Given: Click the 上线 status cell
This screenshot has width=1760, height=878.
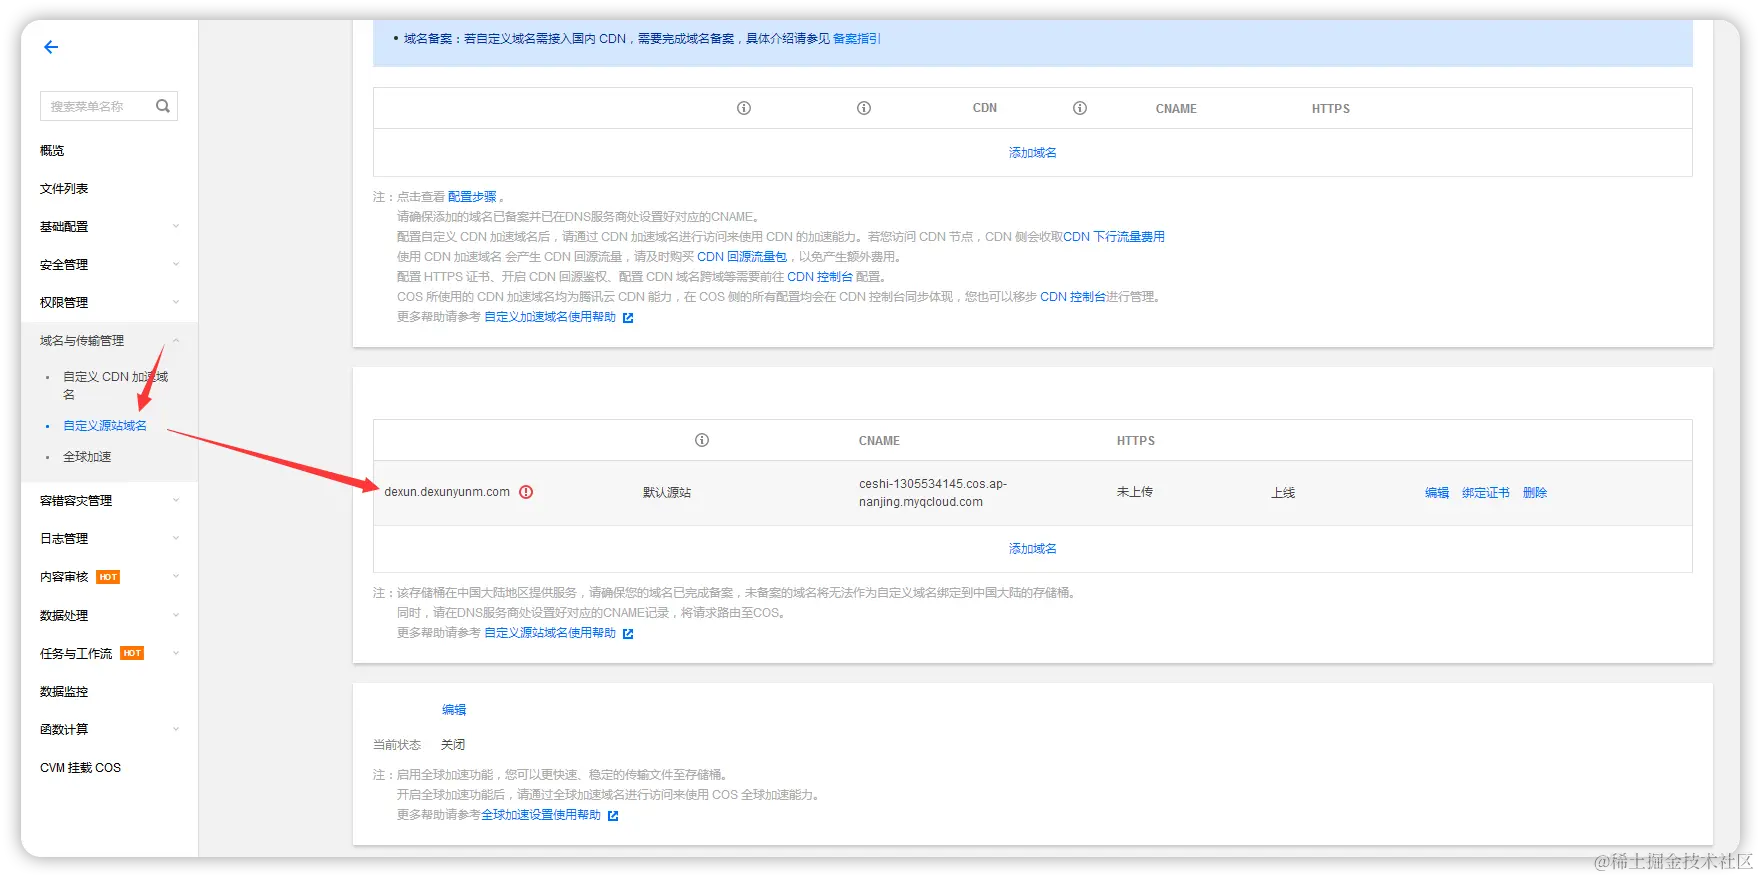Looking at the screenshot, I should 1283,493.
